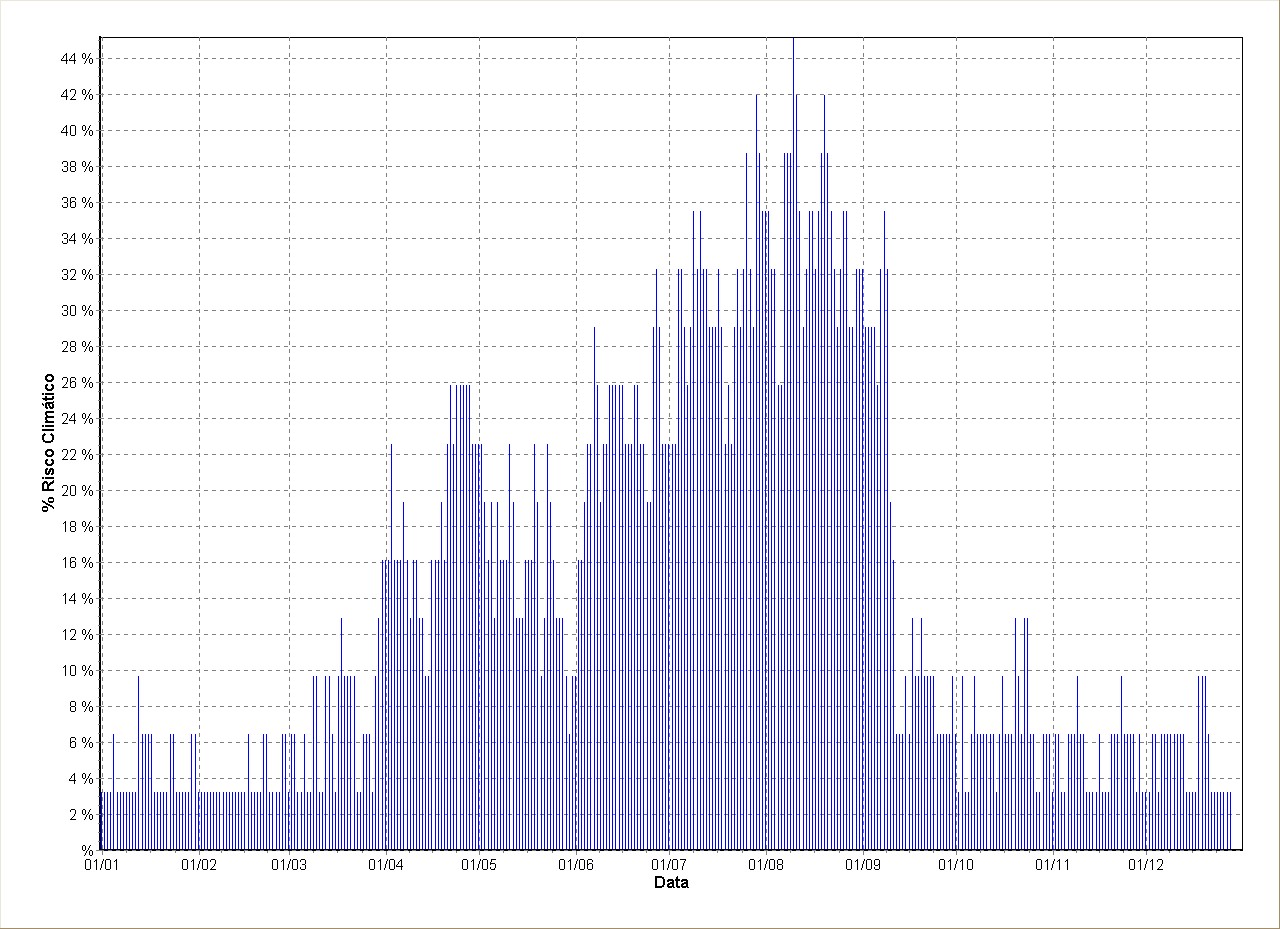Select the '30 %' y-axis tick label
Image resolution: width=1280 pixels, height=929 pixels.
pyautogui.click(x=77, y=311)
